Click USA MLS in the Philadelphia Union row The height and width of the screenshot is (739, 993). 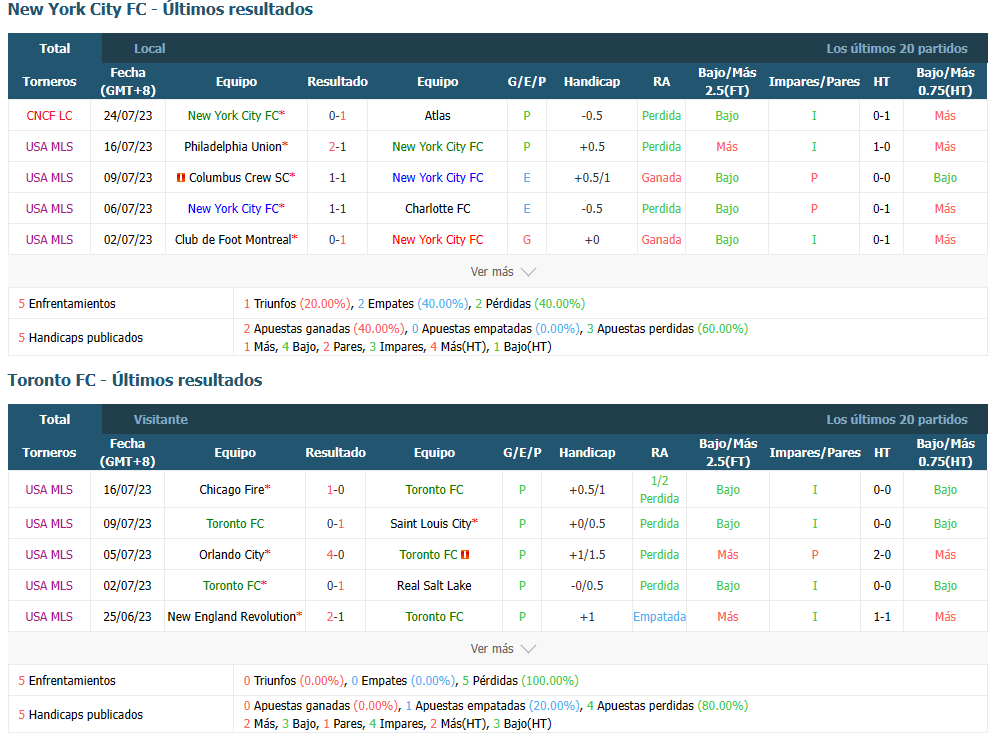49,147
